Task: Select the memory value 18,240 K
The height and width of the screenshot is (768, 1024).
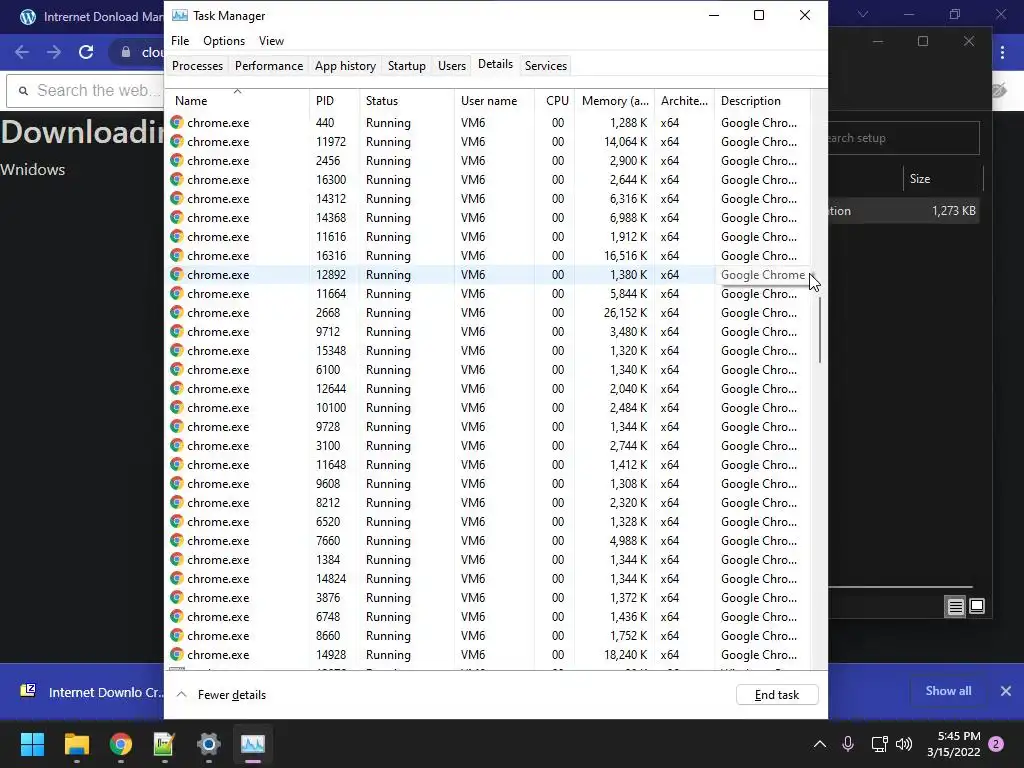Action: [x=625, y=655]
